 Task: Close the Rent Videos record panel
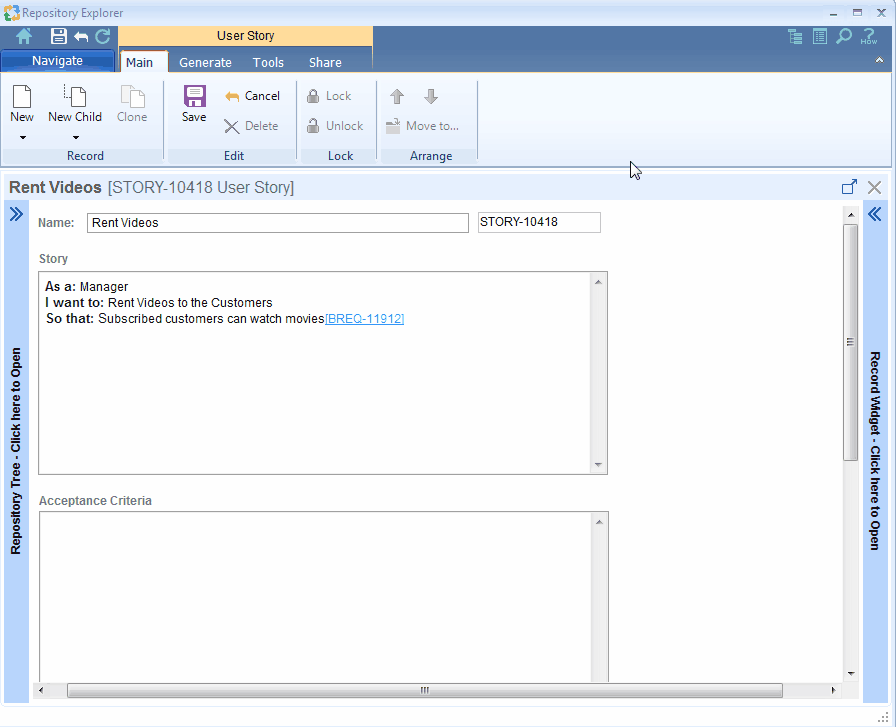(x=874, y=187)
